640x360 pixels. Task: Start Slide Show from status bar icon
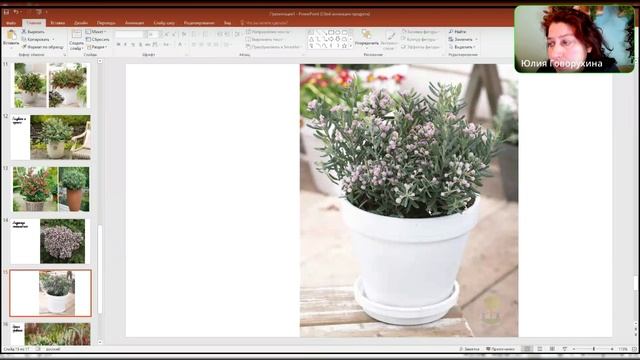coord(564,349)
